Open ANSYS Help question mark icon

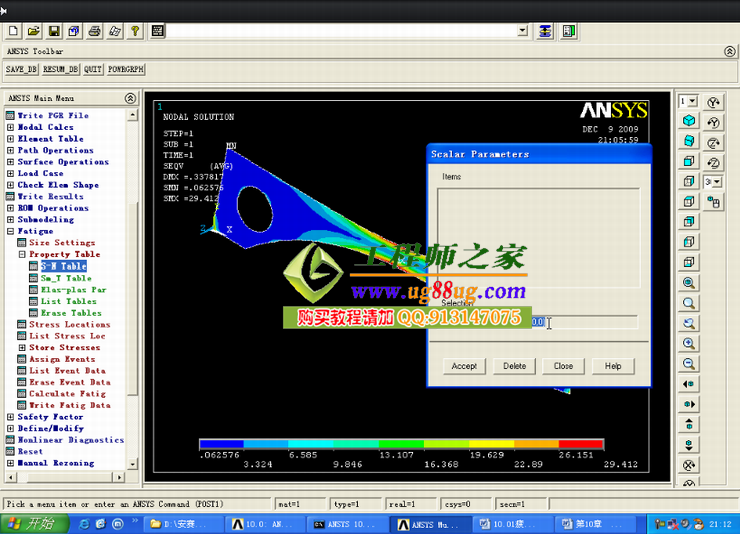click(x=135, y=31)
